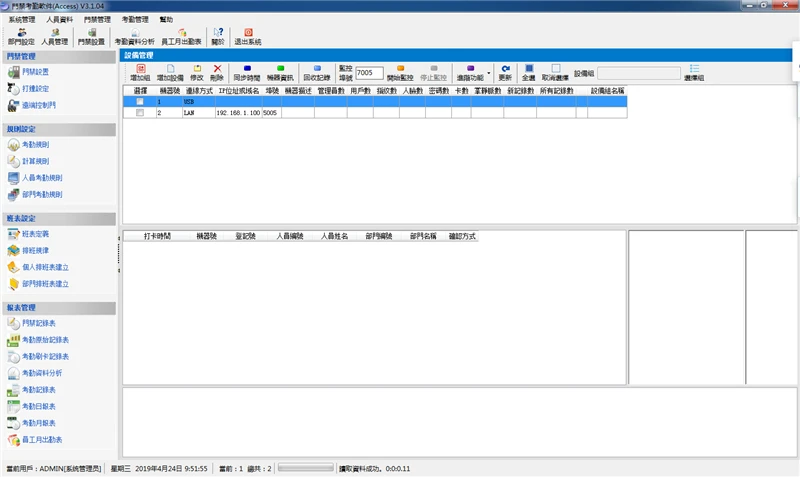Open 打鐘設定 in the sidebar
800x477 pixels.
[29, 88]
